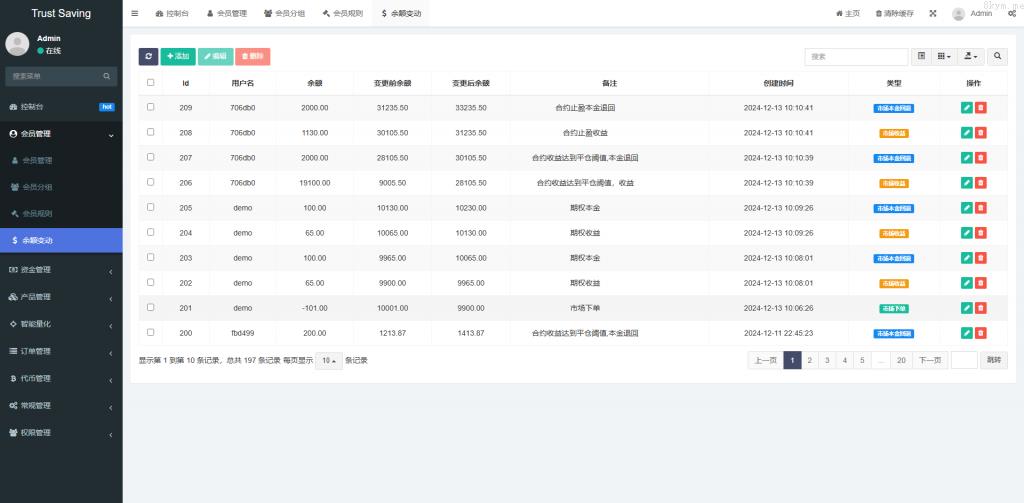Click the green edit icon for row 209
Image resolution: width=1024 pixels, height=503 pixels.
coord(966,107)
